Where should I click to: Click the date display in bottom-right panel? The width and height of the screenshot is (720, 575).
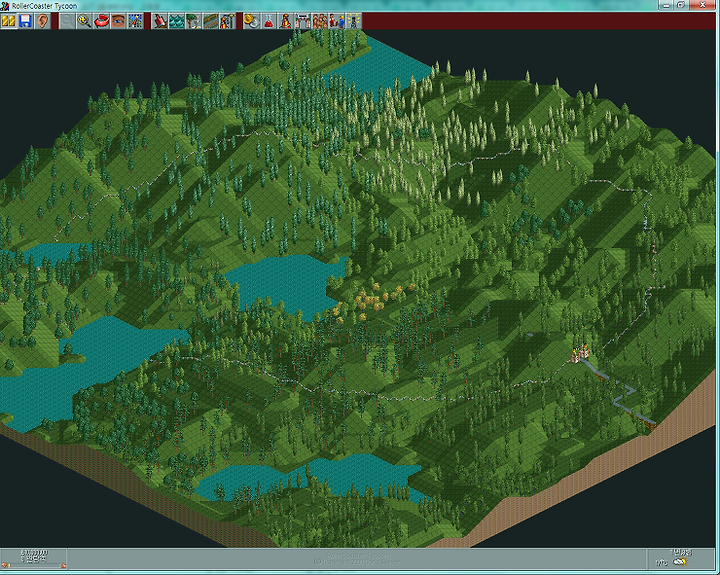click(681, 552)
